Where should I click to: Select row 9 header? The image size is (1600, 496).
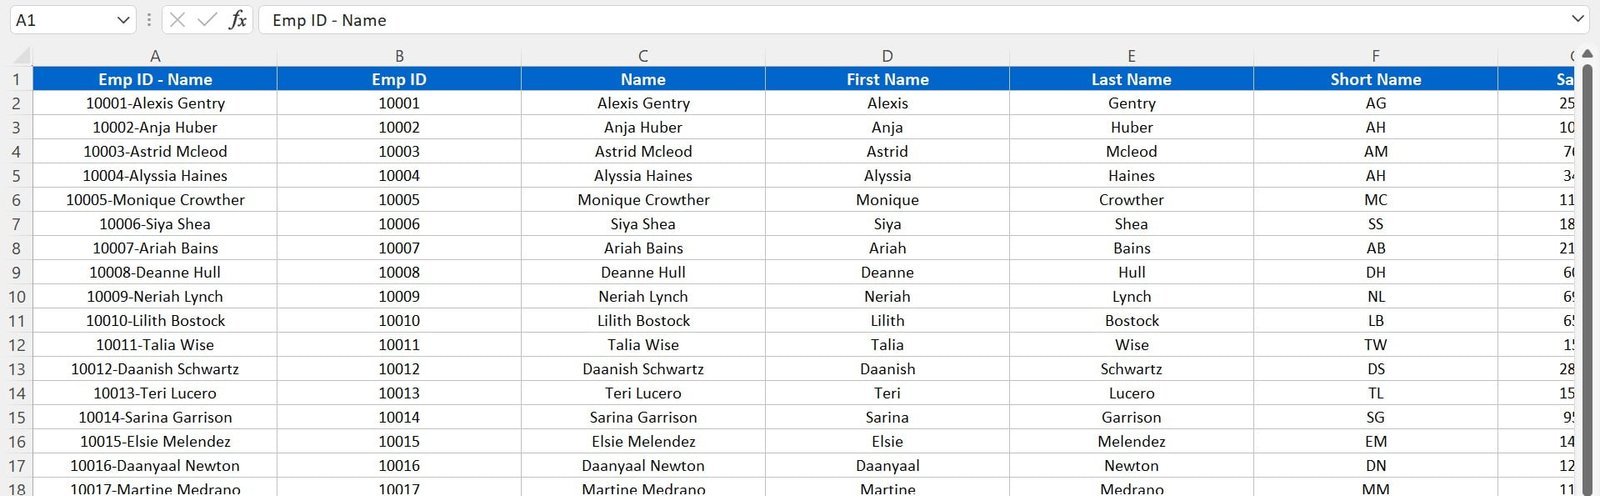coord(16,272)
